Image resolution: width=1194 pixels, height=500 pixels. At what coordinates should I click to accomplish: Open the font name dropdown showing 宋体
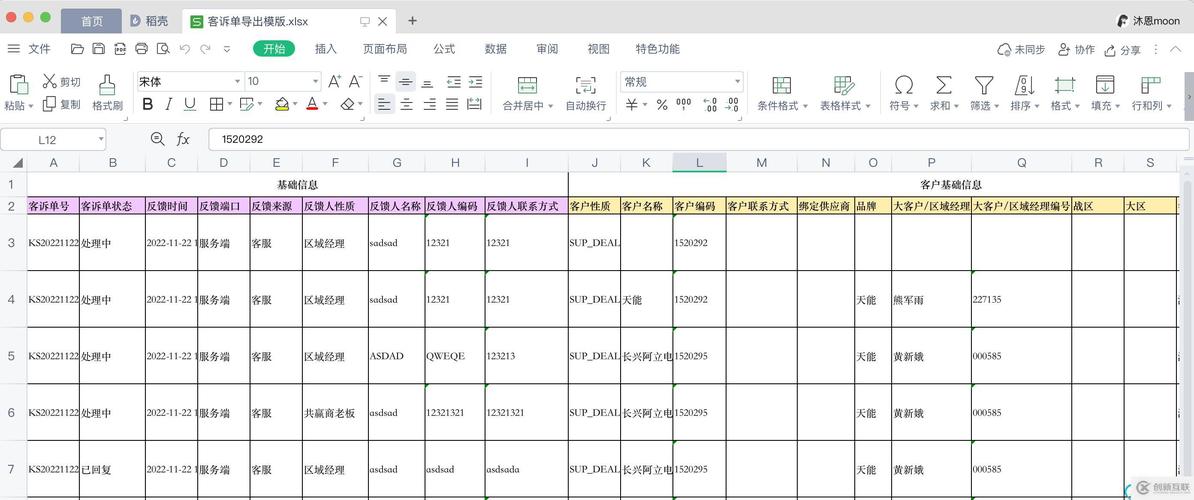click(237, 82)
